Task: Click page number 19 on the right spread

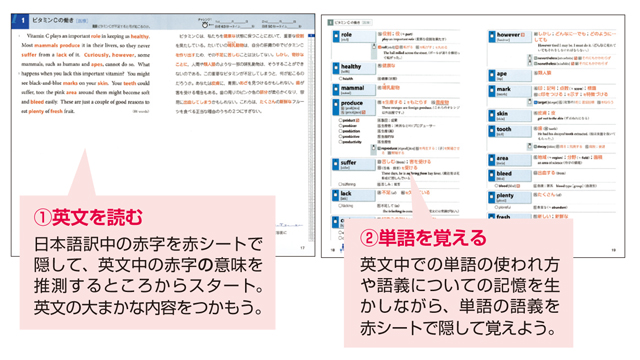Action: point(613,250)
